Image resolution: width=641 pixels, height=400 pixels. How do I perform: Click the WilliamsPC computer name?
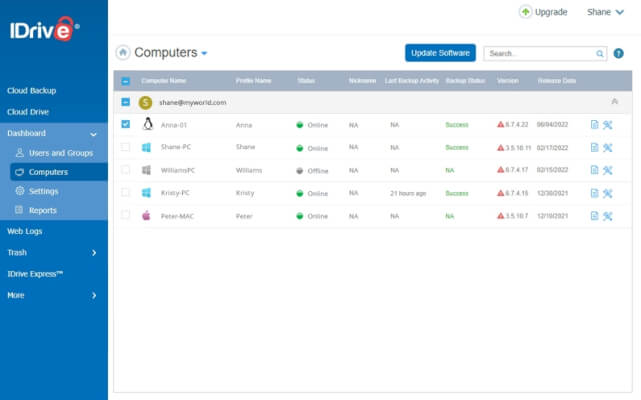(178, 170)
